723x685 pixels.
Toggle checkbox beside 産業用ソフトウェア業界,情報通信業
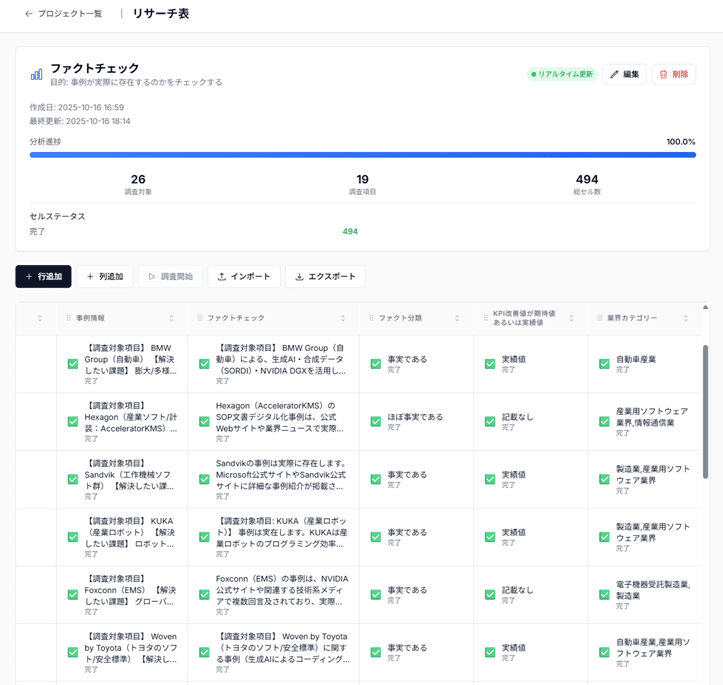(604, 422)
